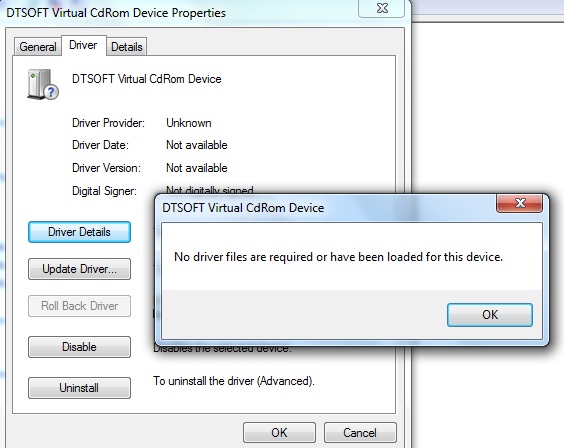Click the uninstall driver Advanced description text
The image size is (564, 448).
coord(234,381)
